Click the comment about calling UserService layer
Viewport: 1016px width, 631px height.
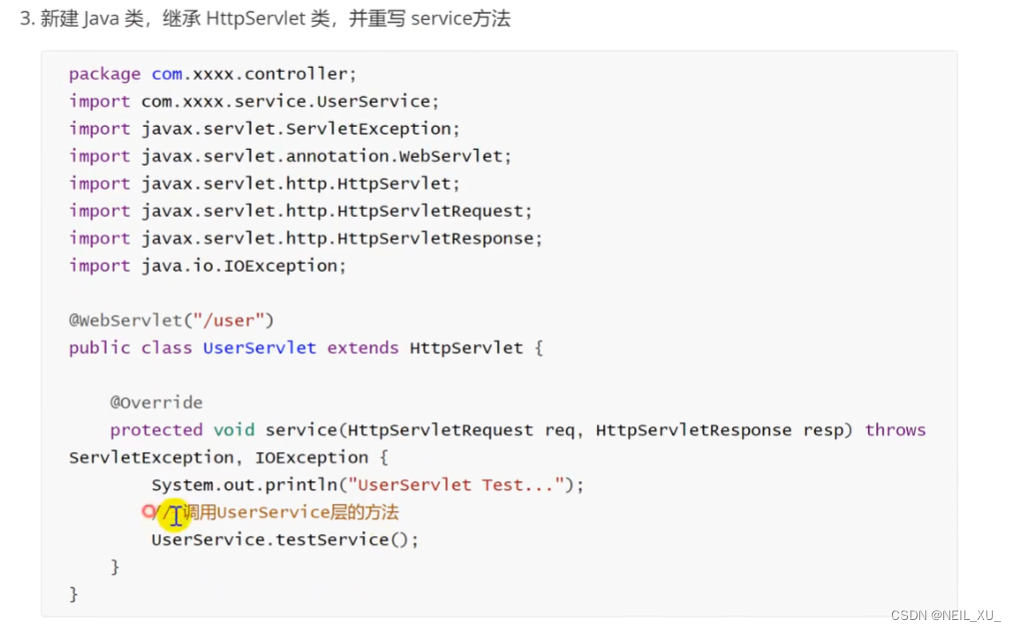(275, 512)
